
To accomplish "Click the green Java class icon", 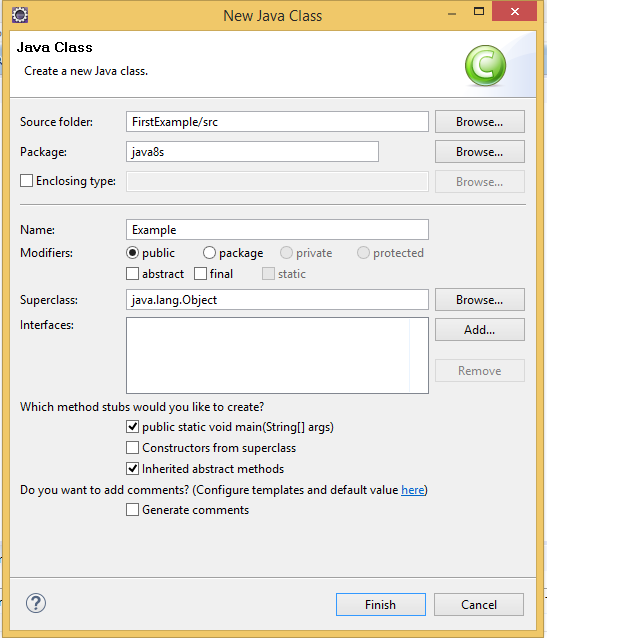I will pos(485,66).
